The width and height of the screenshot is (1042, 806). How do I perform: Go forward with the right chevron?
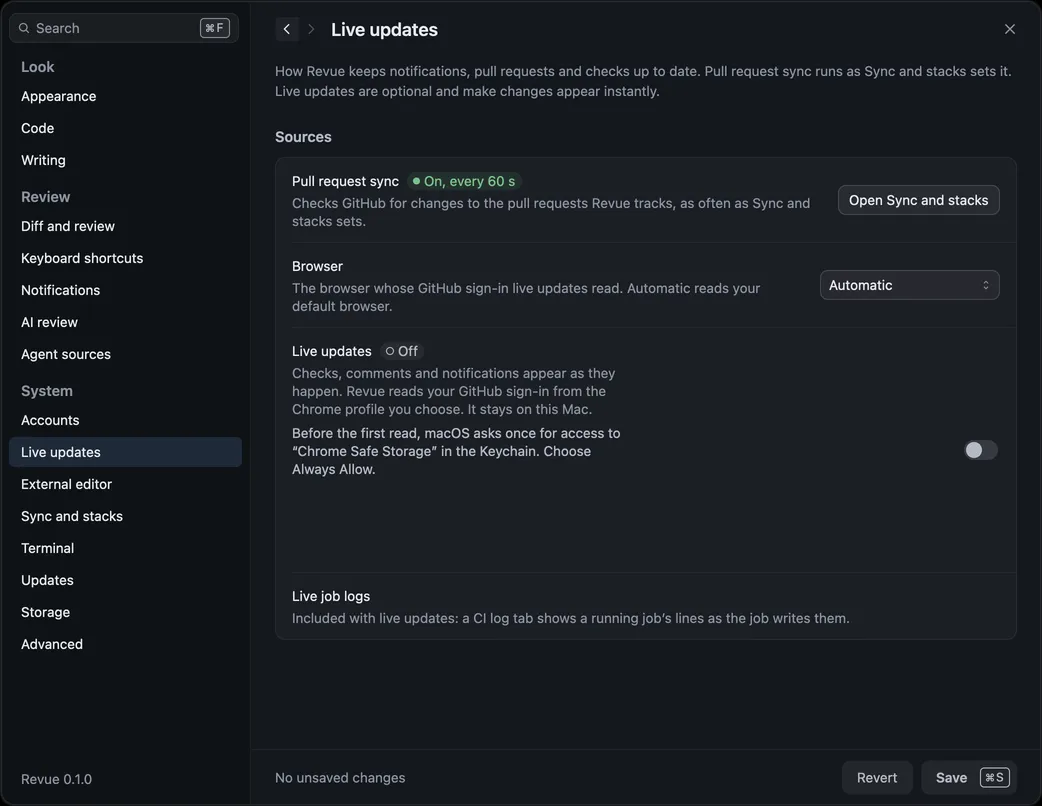[x=311, y=29]
